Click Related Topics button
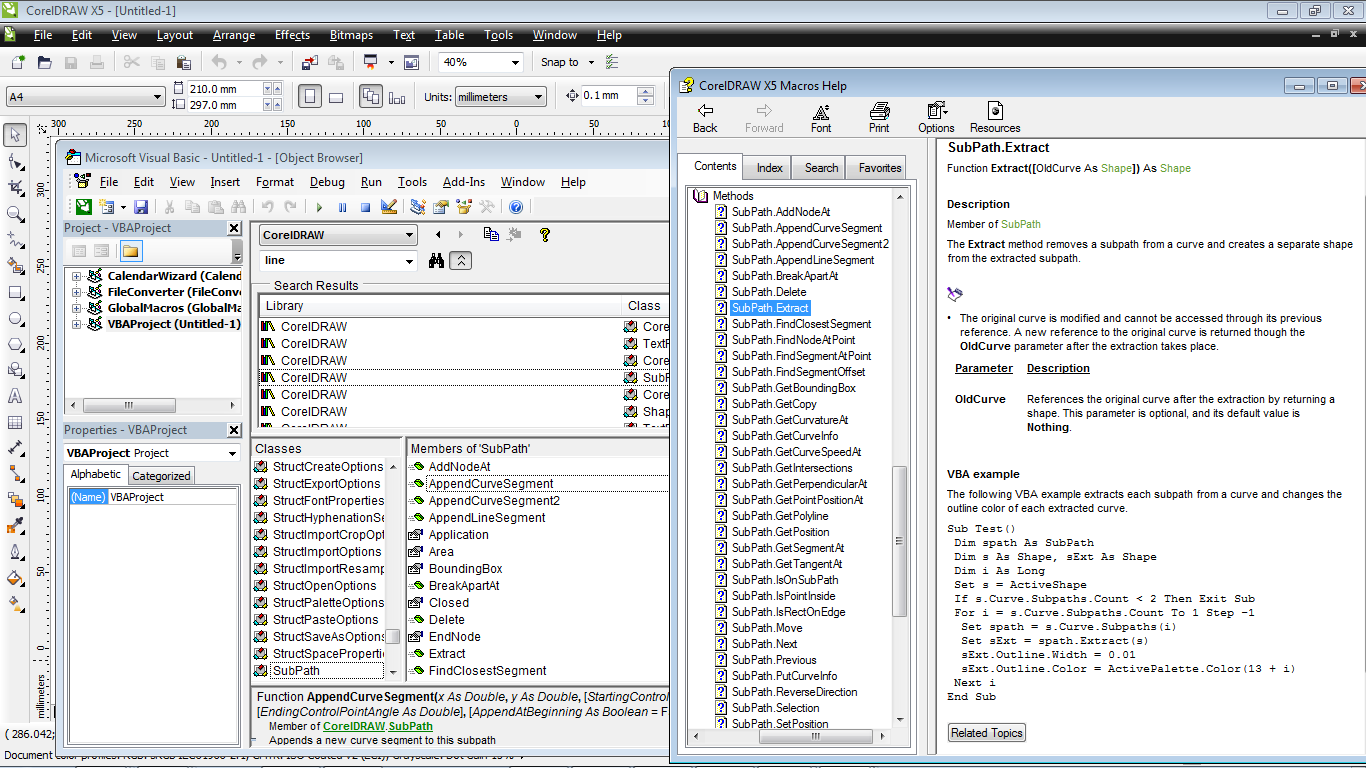Viewport: 1366px width, 768px height. 987,733
